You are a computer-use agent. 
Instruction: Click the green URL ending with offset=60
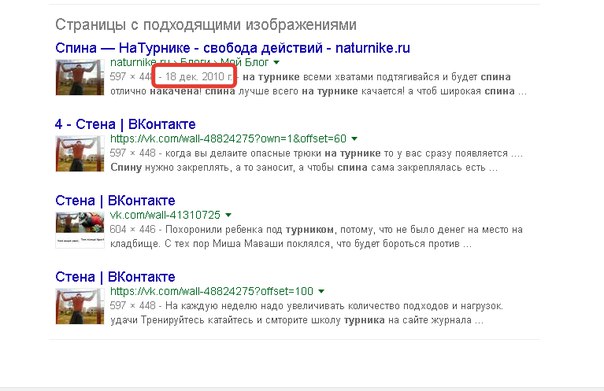pos(228,138)
